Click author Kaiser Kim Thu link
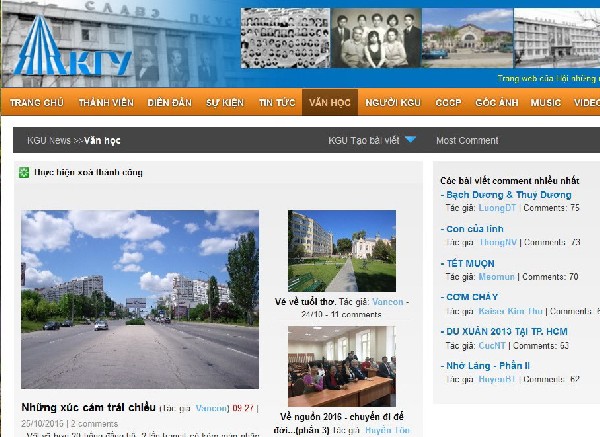Viewport: 600px width, 437px height. click(x=510, y=311)
